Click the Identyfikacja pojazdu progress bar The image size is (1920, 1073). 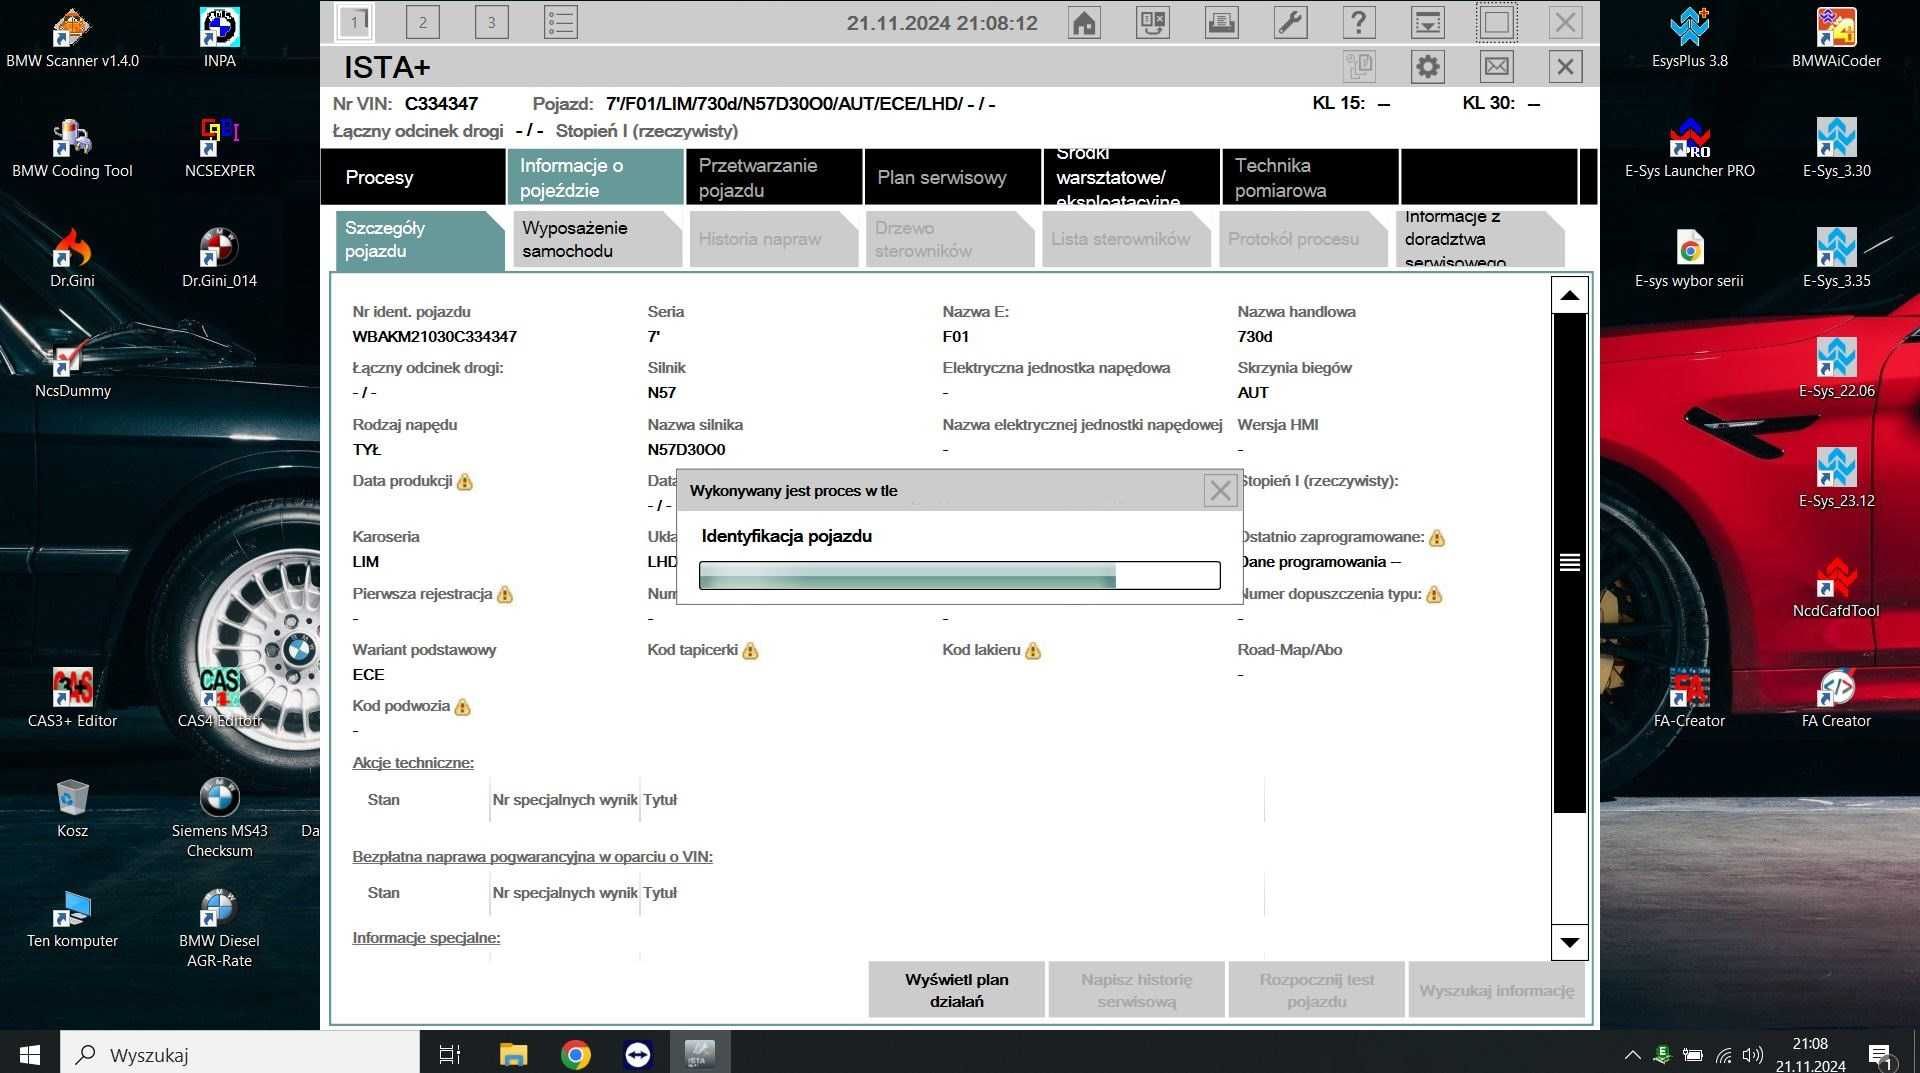(x=959, y=575)
